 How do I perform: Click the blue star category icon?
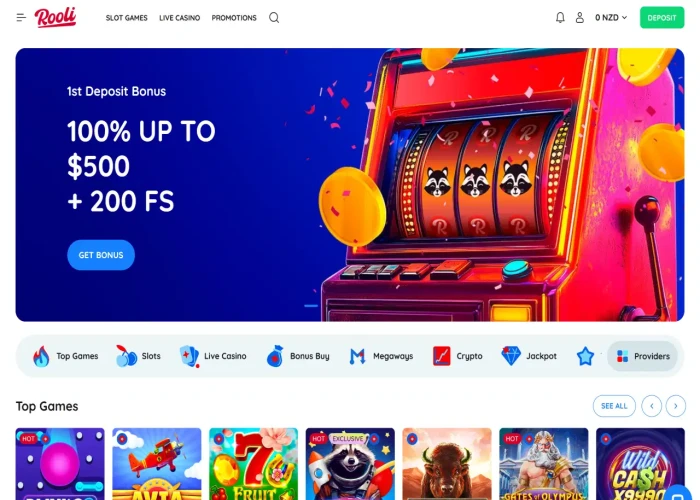[x=585, y=356]
